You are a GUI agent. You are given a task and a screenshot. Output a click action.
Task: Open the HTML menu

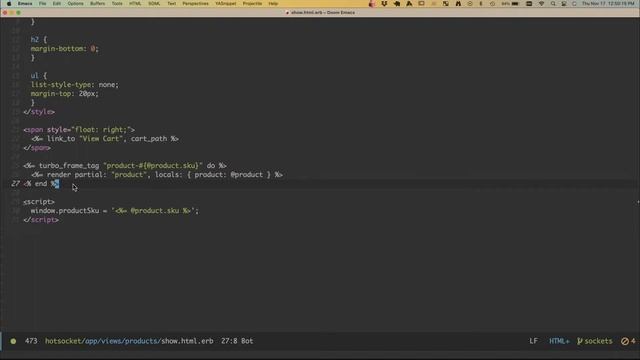[135, 4]
